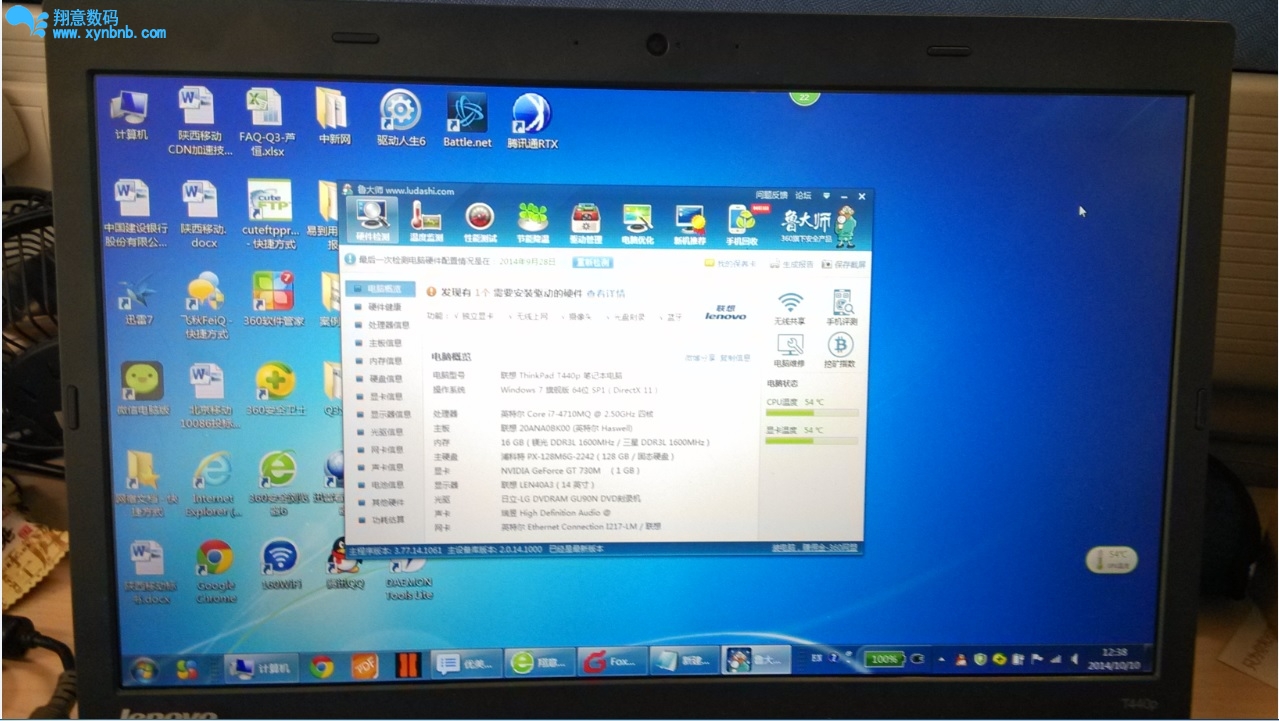The image size is (1279, 721).
Task: Click the Chrome icon in the taskbar
Action: click(x=321, y=665)
